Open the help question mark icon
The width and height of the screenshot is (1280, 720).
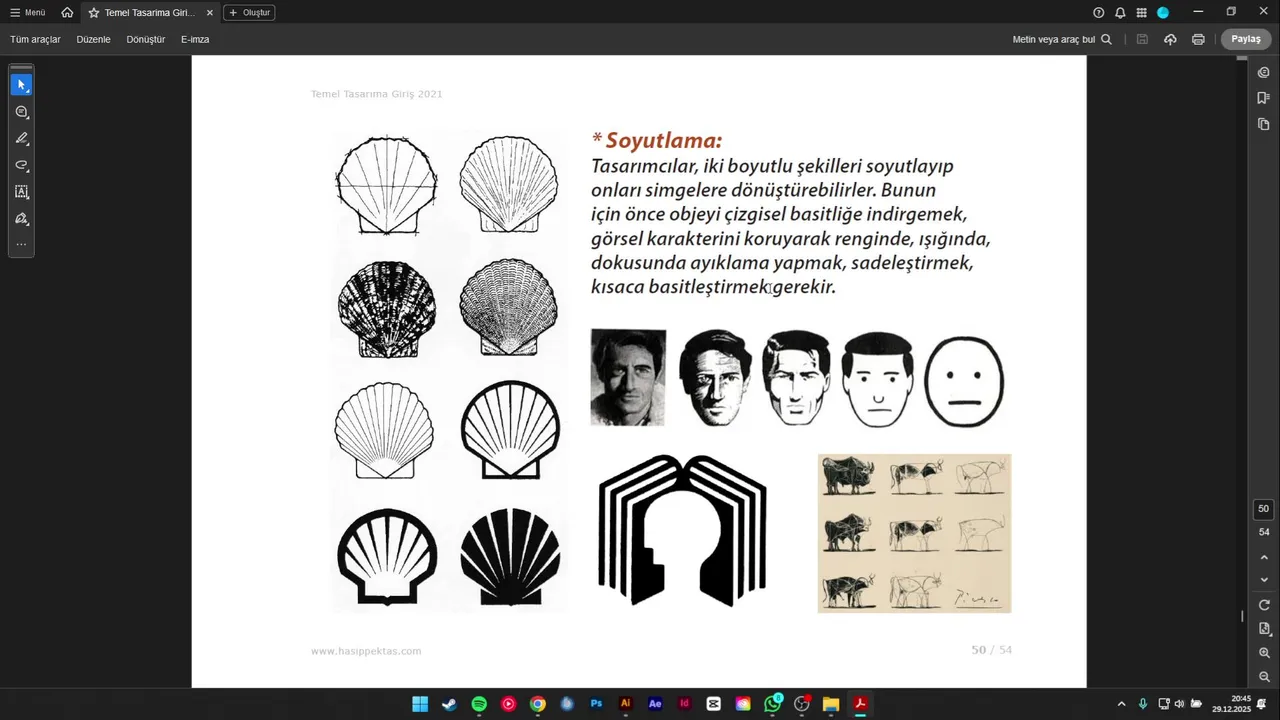pos(1099,12)
